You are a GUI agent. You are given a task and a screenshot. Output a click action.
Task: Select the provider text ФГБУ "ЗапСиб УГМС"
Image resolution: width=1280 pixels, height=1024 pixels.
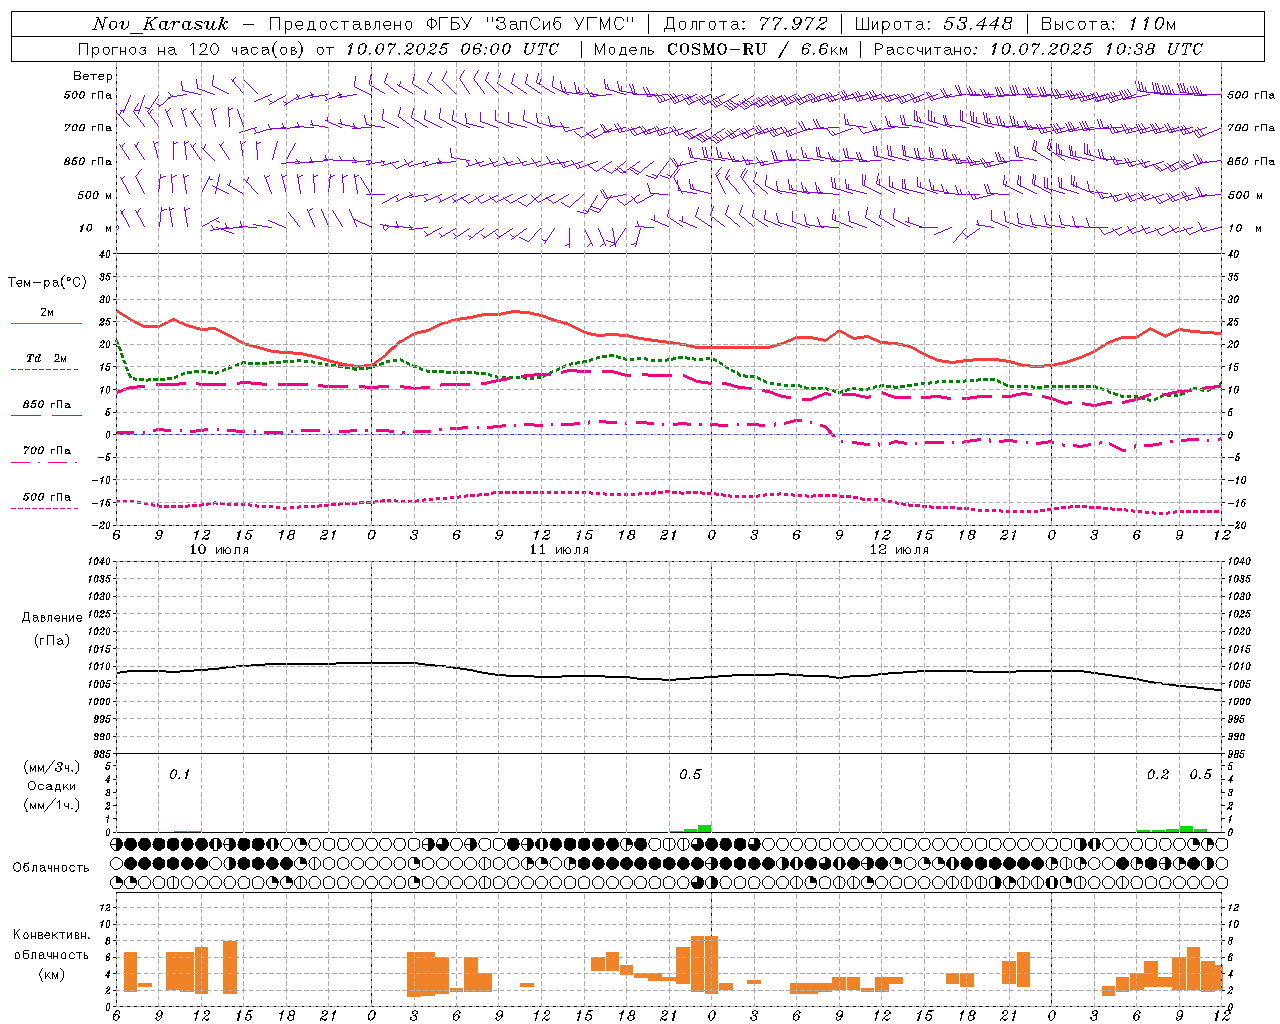pyautogui.click(x=532, y=24)
